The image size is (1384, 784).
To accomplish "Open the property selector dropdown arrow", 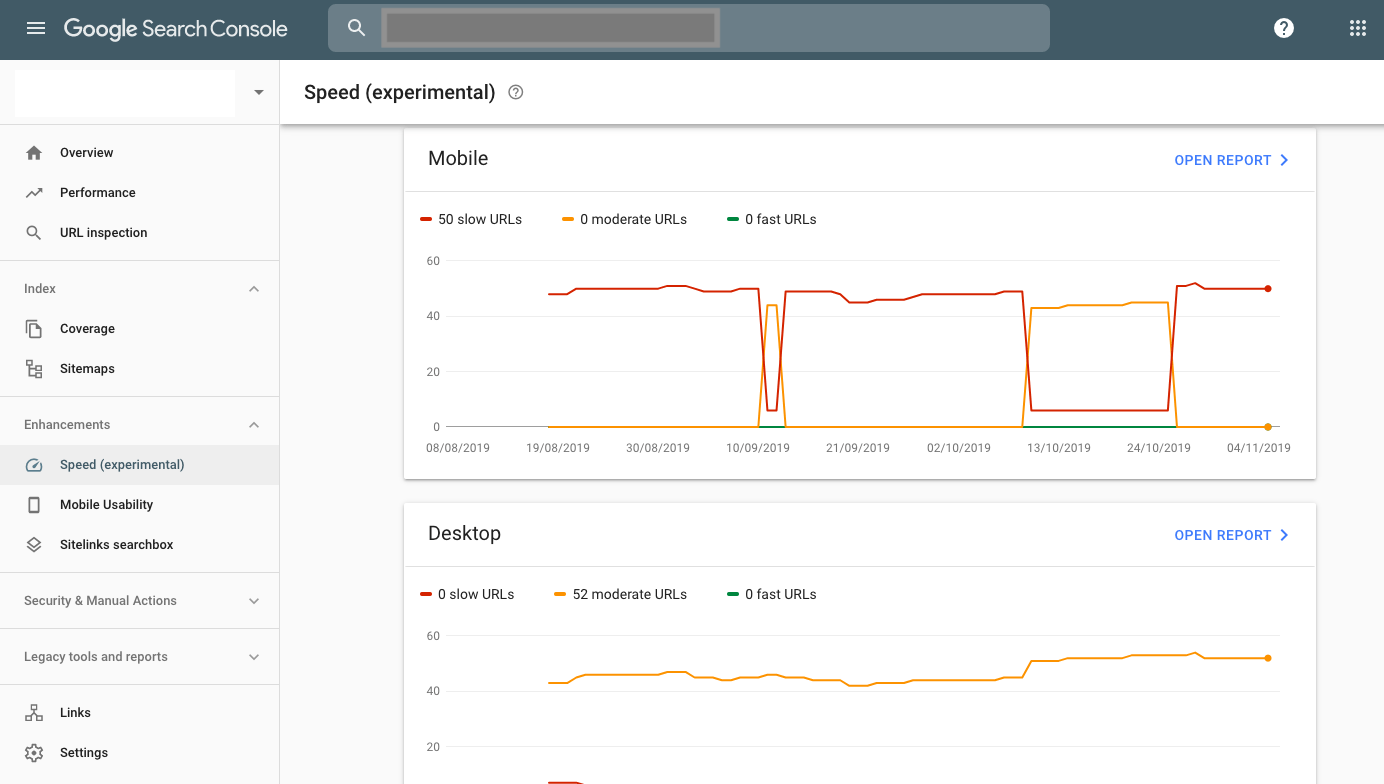I will [259, 92].
